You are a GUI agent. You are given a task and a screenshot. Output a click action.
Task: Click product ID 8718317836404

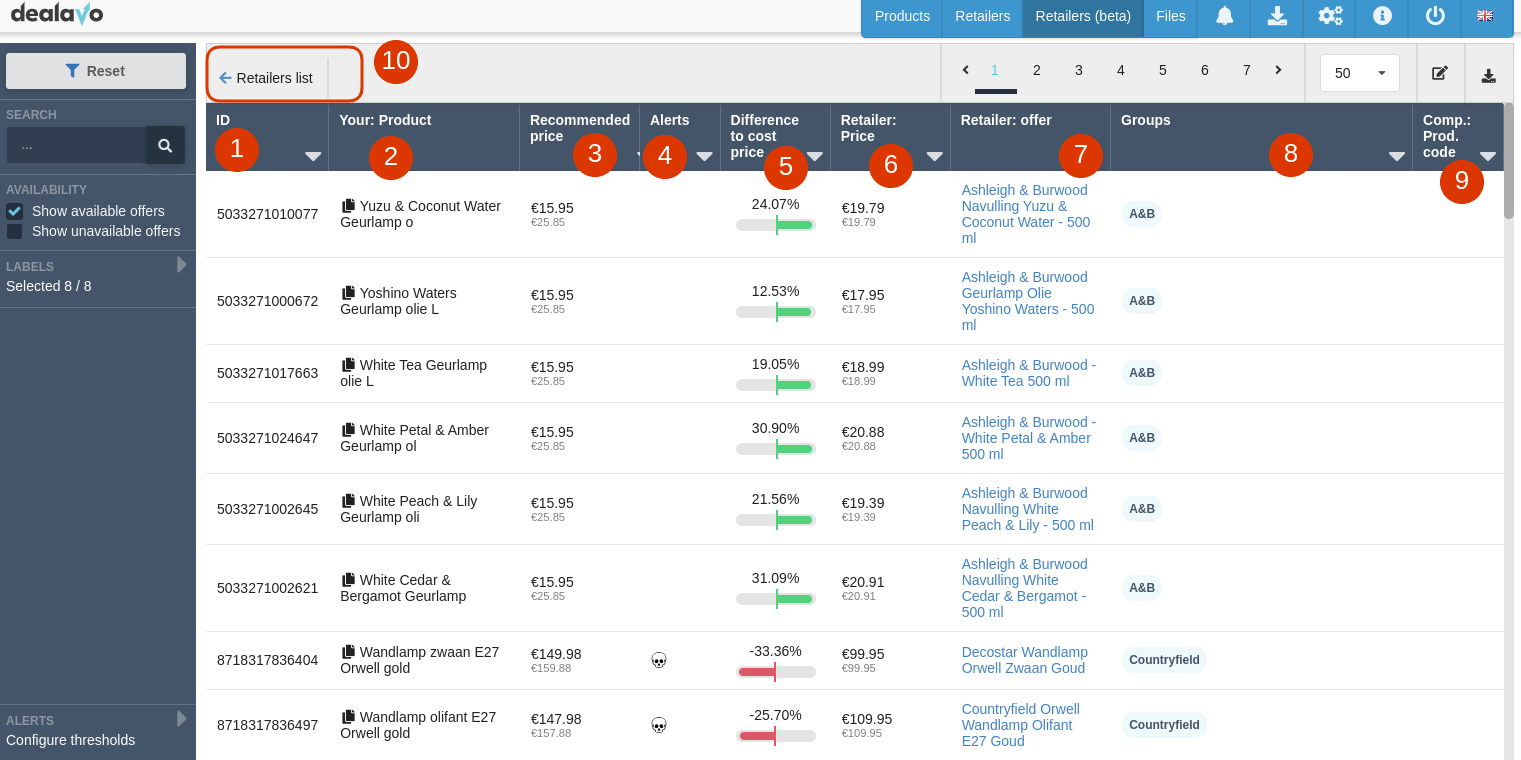(x=267, y=660)
